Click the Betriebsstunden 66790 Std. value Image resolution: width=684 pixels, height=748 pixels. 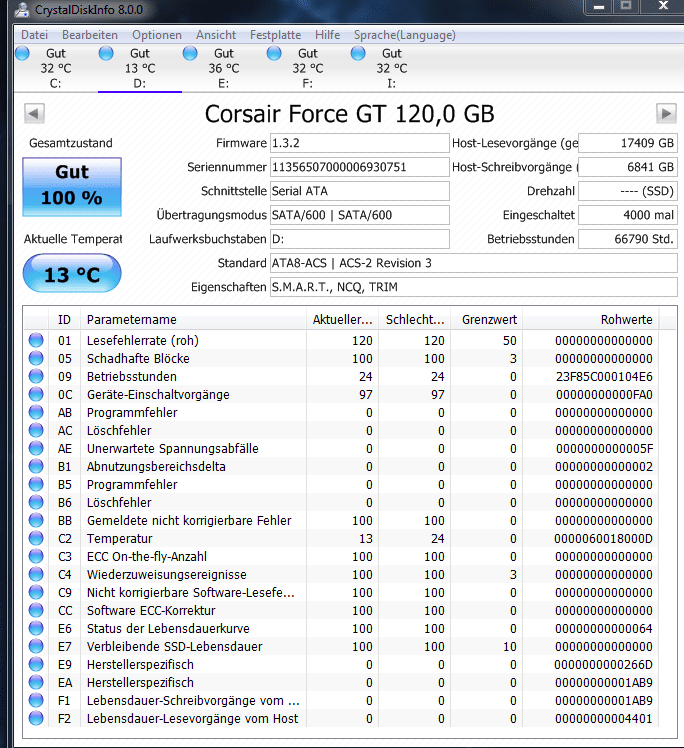point(628,239)
